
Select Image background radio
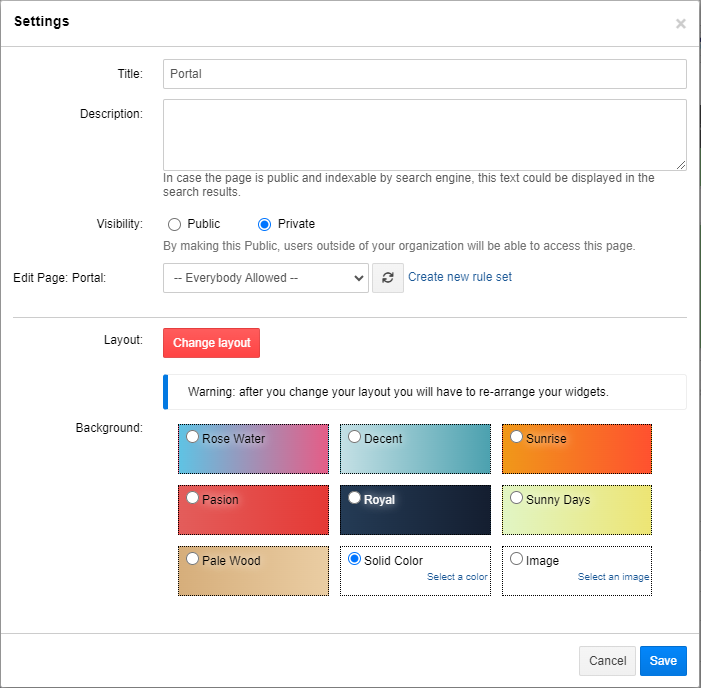click(x=516, y=558)
